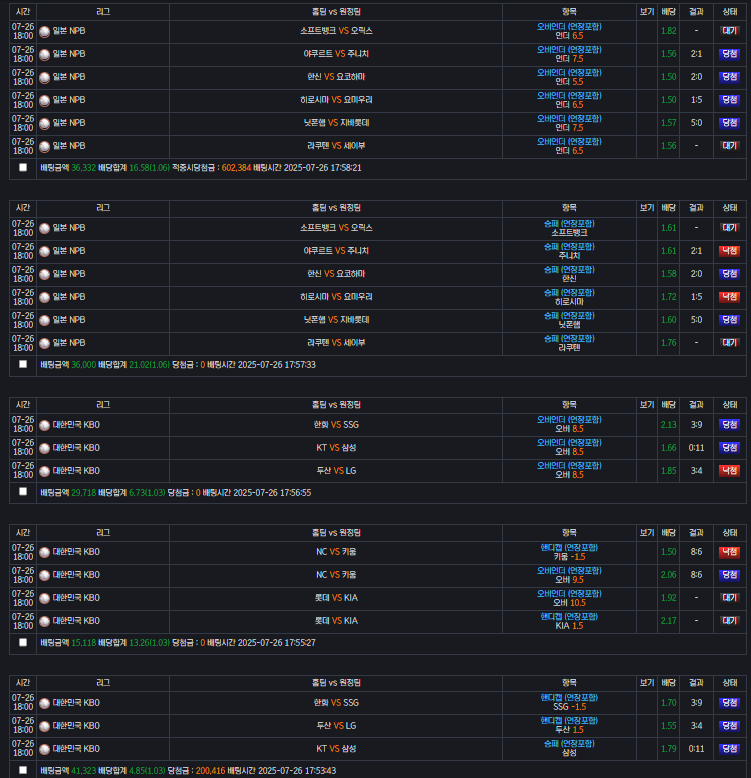Click baseball icon in 소프트뱅크 VS 오릭스 언더 6.5 row

coord(45,32)
